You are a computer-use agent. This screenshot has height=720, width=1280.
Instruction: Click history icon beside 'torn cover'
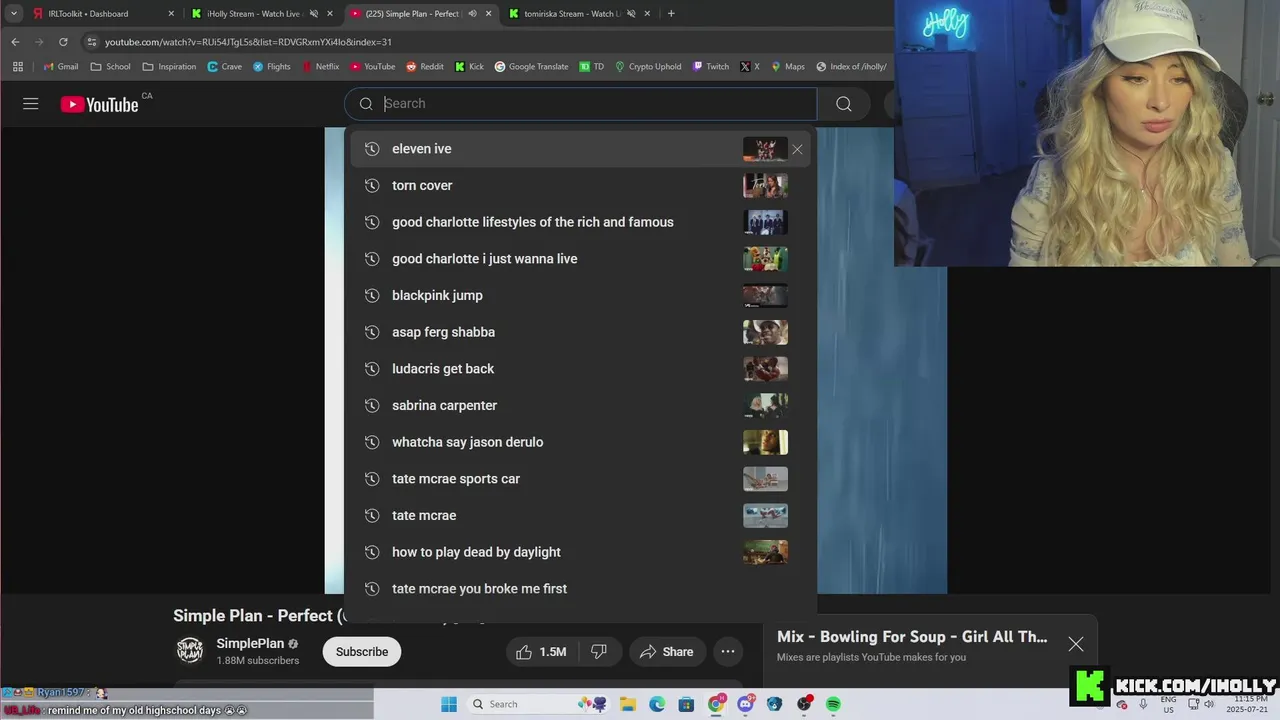tap(372, 185)
